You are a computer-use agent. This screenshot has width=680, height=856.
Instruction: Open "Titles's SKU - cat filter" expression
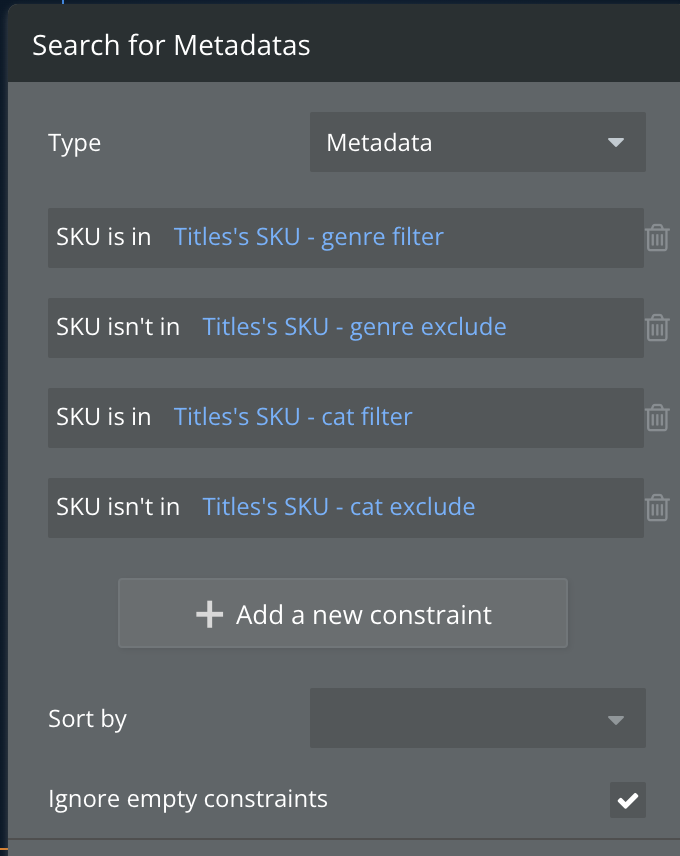(293, 417)
